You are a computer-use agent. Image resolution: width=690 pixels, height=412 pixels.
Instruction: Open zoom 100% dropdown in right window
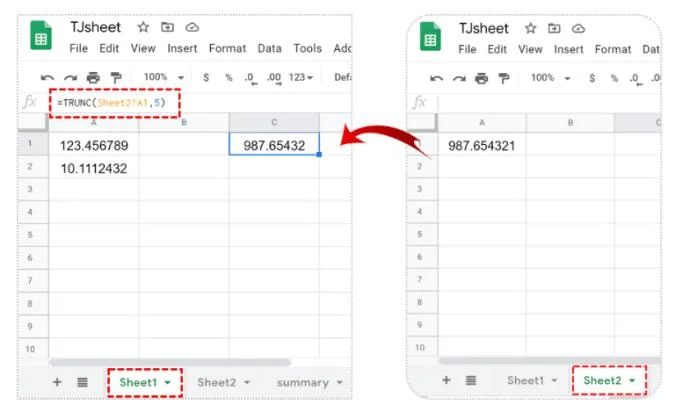551,78
